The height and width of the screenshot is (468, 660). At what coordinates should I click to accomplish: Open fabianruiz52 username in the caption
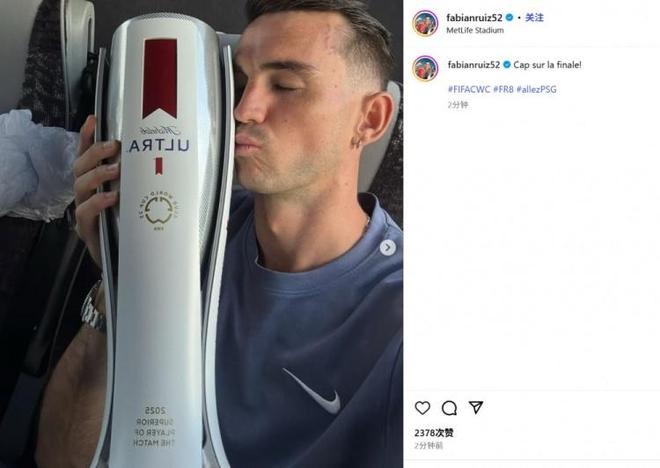(474, 65)
